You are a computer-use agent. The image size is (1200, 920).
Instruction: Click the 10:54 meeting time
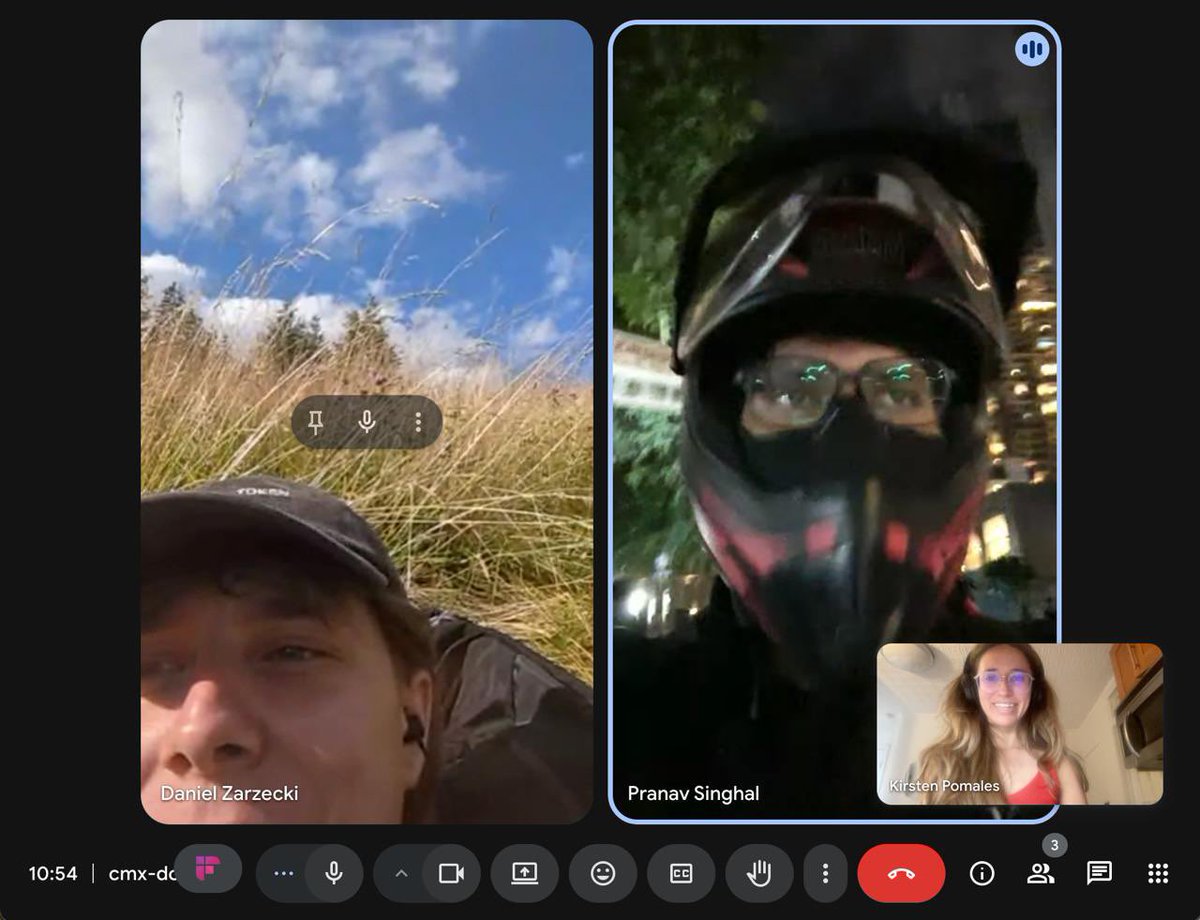[x=53, y=873]
